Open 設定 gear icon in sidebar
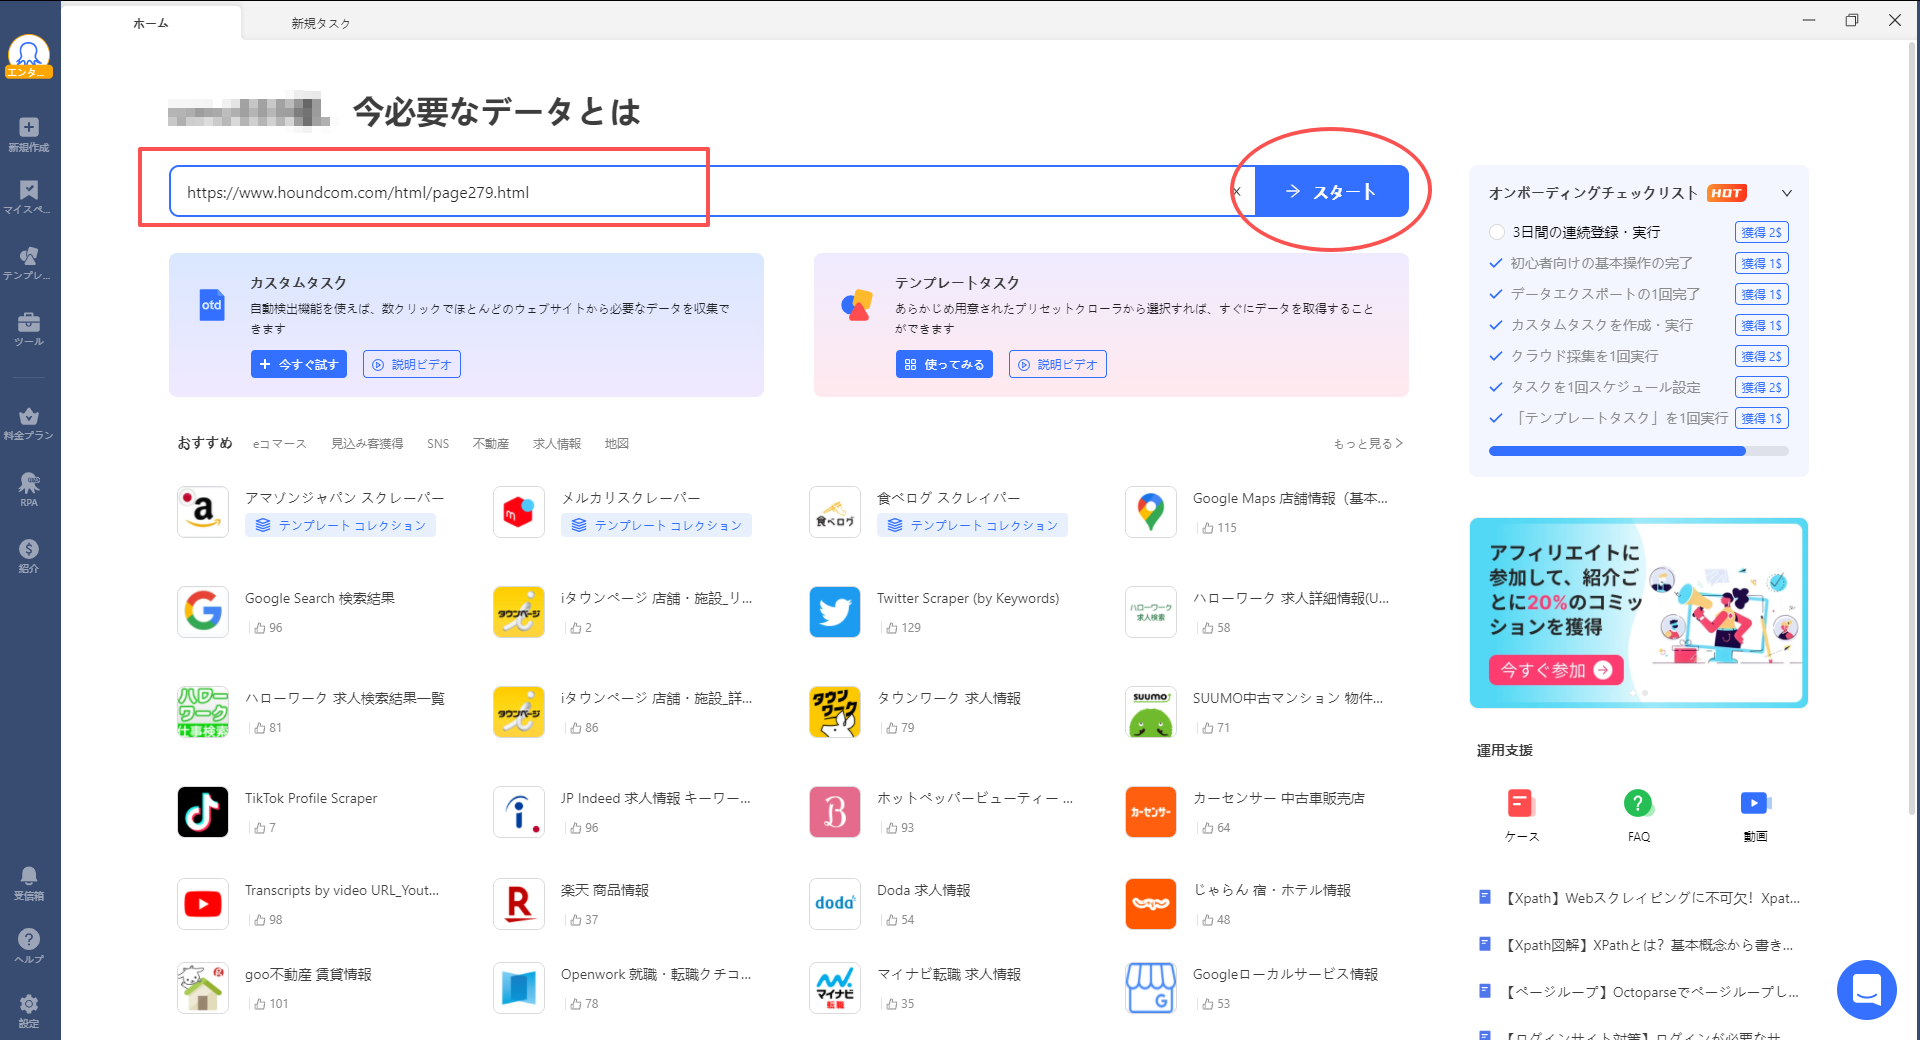 (x=29, y=1009)
